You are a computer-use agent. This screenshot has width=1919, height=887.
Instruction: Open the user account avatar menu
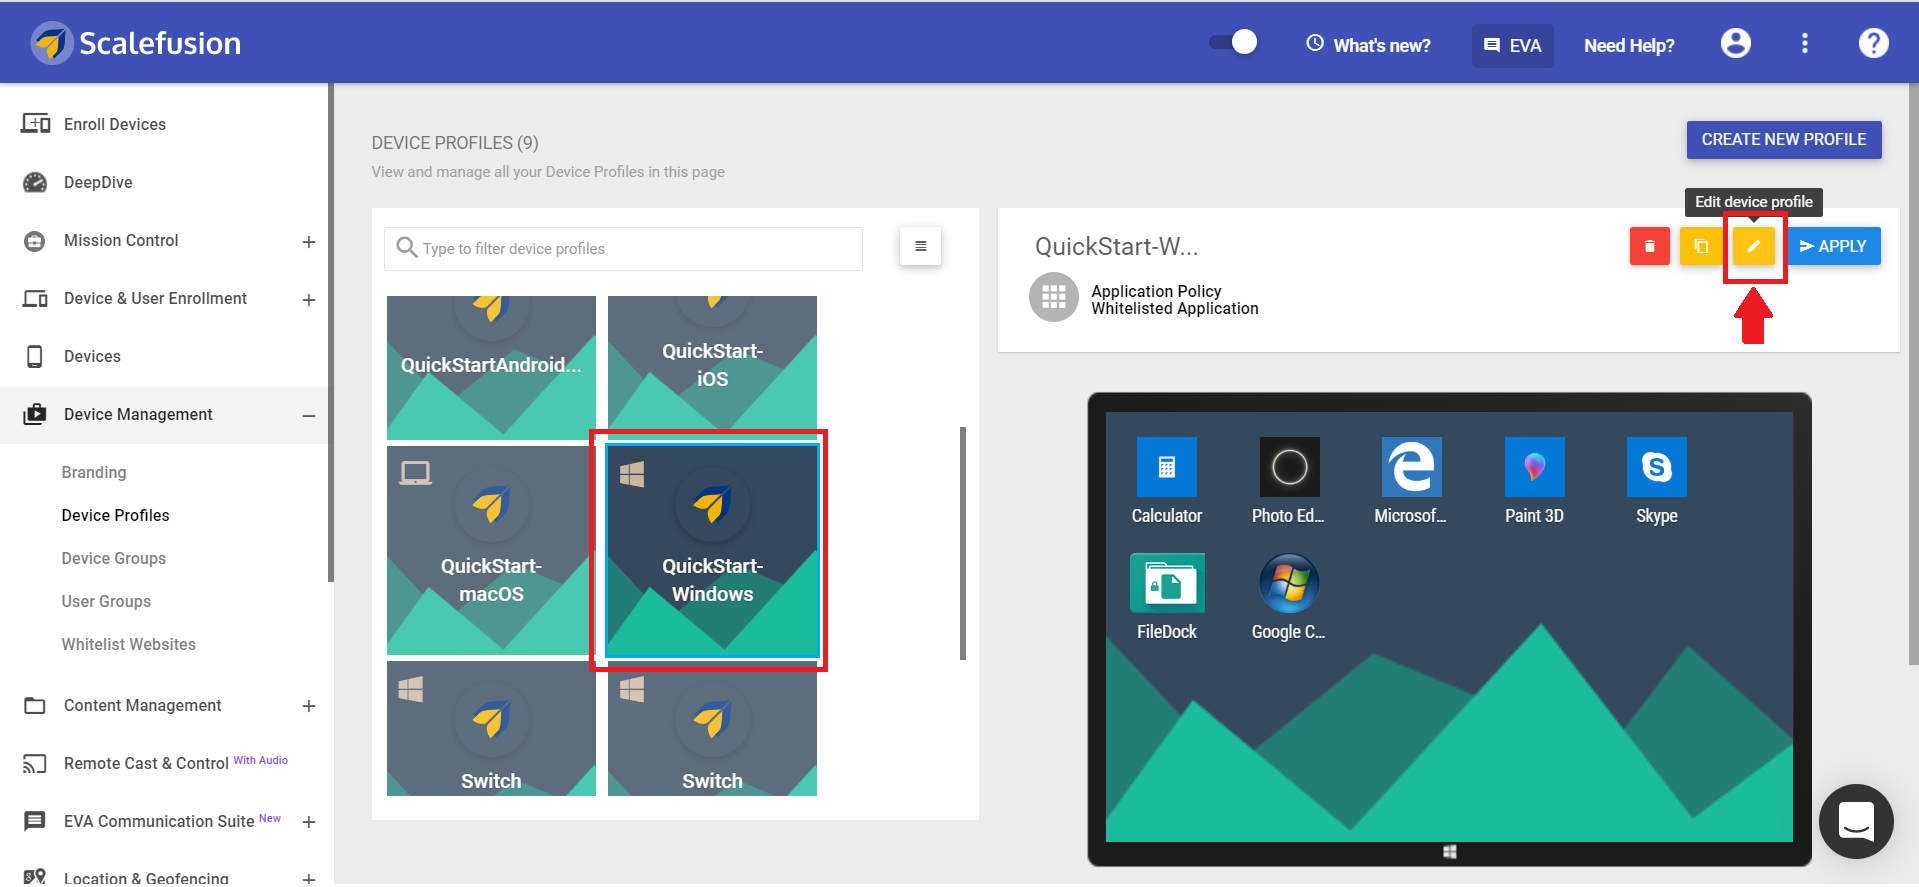tap(1735, 43)
